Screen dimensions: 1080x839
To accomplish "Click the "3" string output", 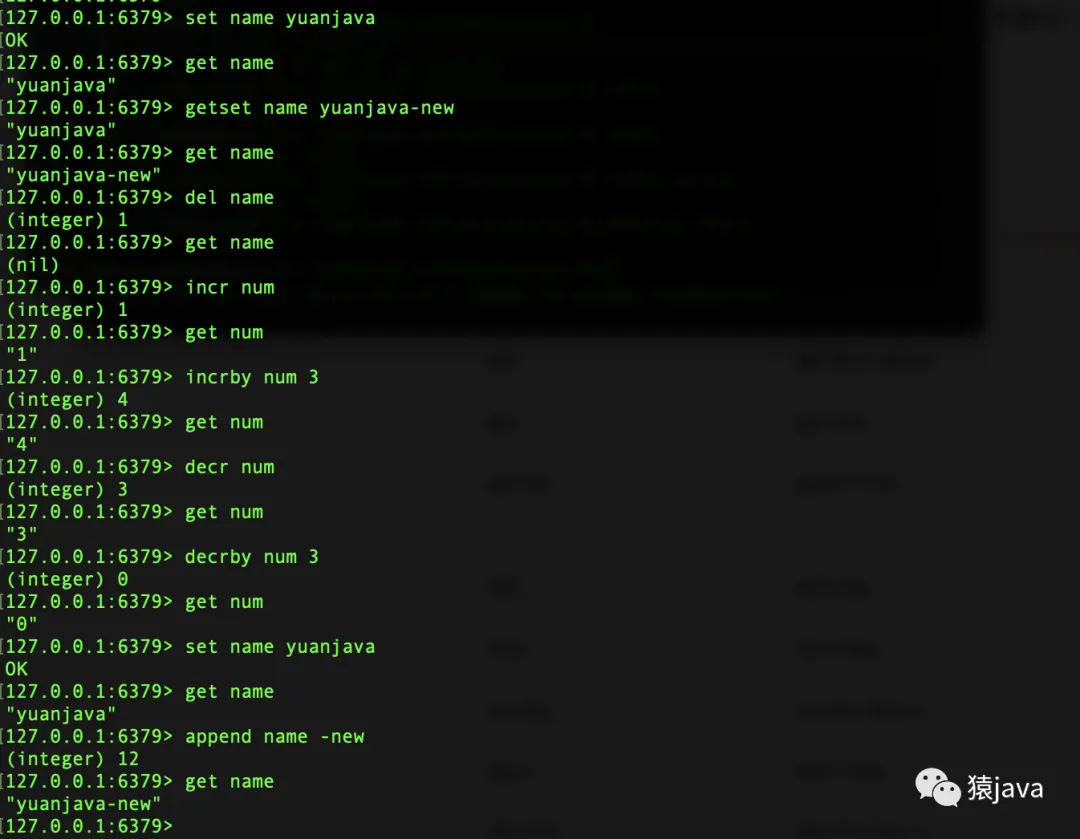I will click(21, 535).
